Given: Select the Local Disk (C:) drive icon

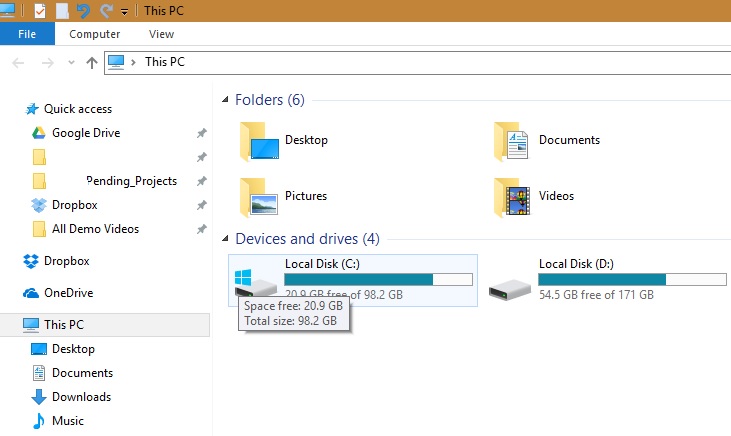Looking at the screenshot, I should tap(255, 281).
